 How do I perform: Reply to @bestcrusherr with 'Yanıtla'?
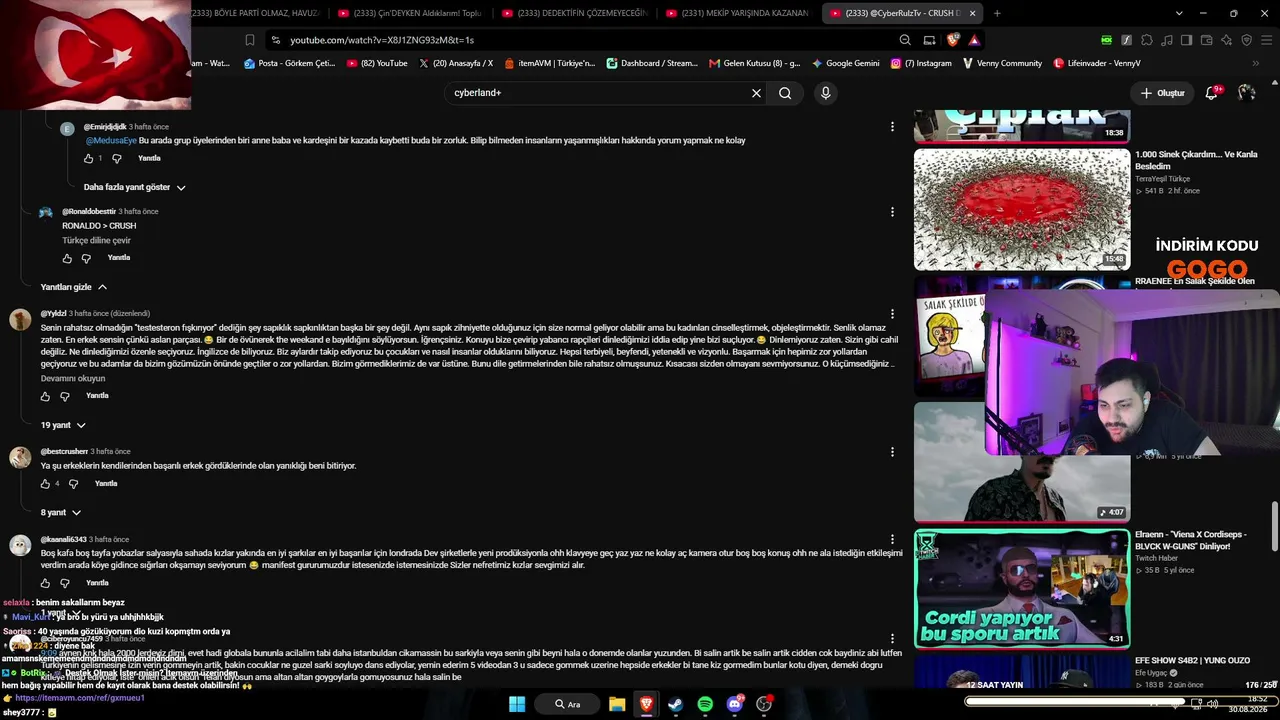pos(106,484)
